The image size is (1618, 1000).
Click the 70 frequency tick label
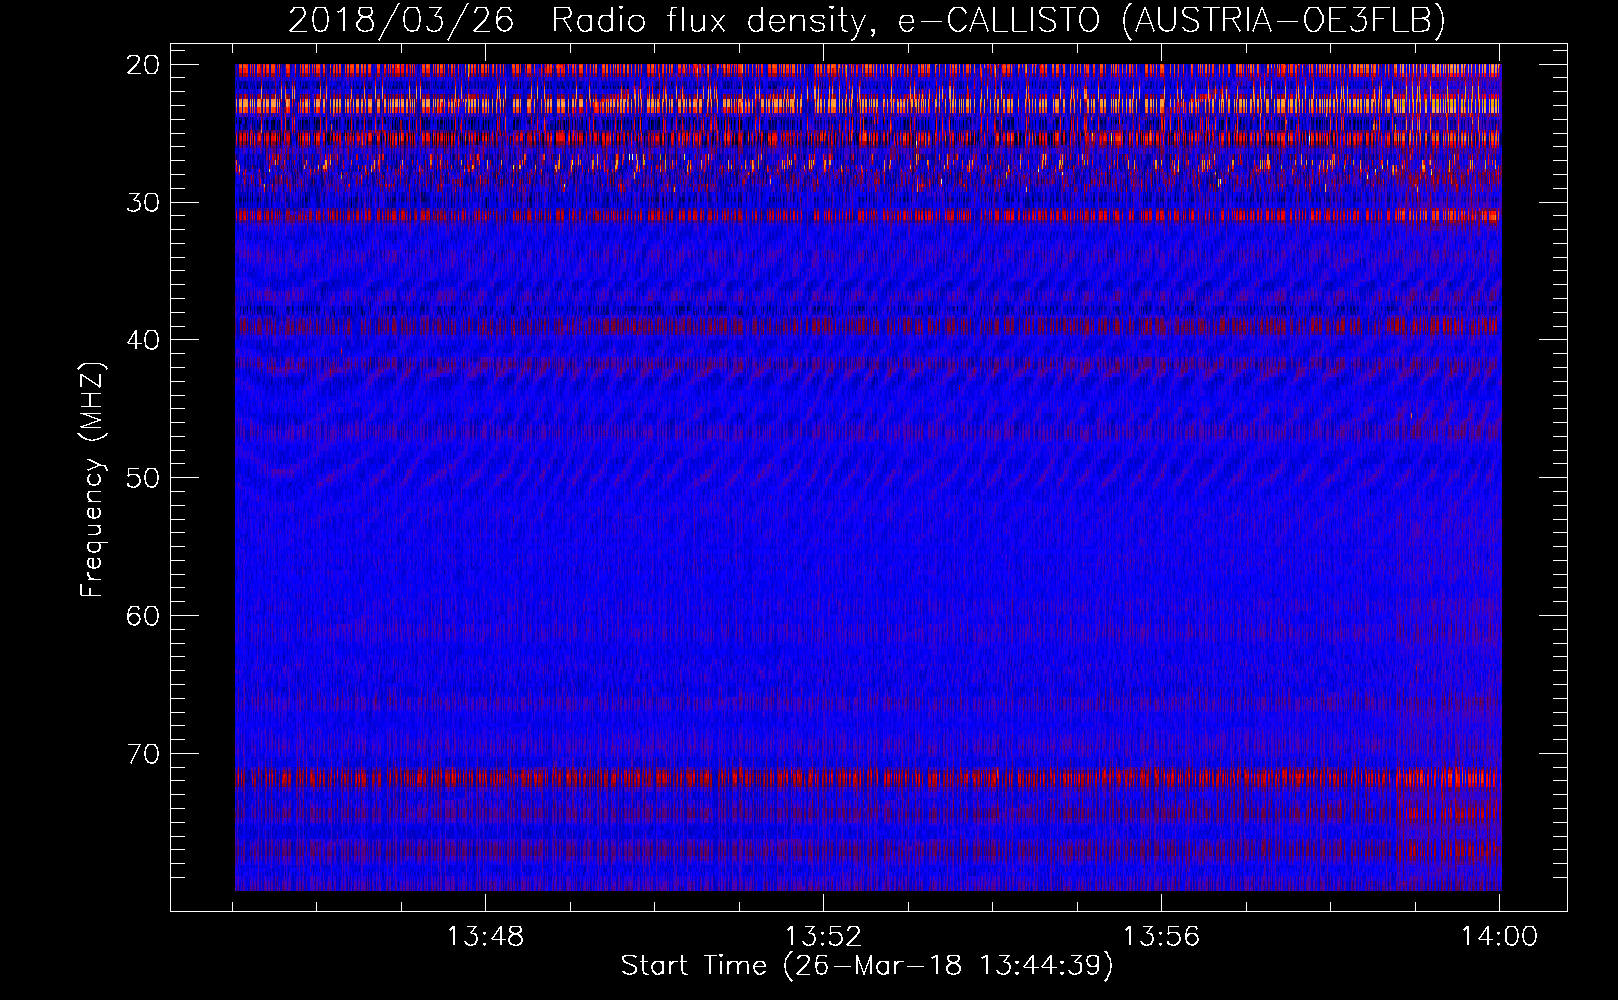coord(143,753)
